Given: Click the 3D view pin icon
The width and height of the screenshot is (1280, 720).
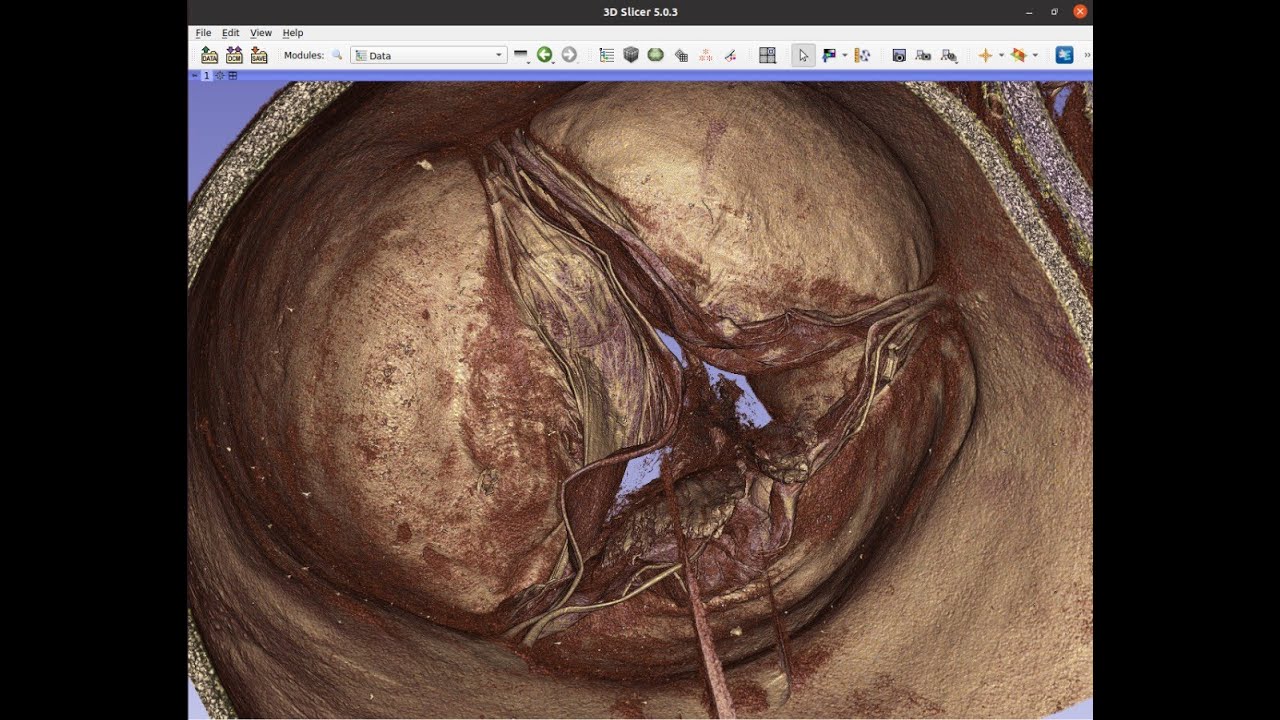Looking at the screenshot, I should pos(195,75).
